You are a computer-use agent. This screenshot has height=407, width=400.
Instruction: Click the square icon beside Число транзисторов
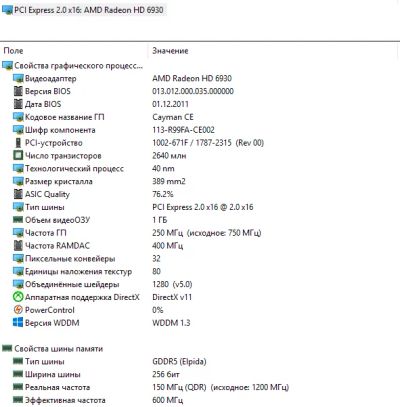[18, 156]
